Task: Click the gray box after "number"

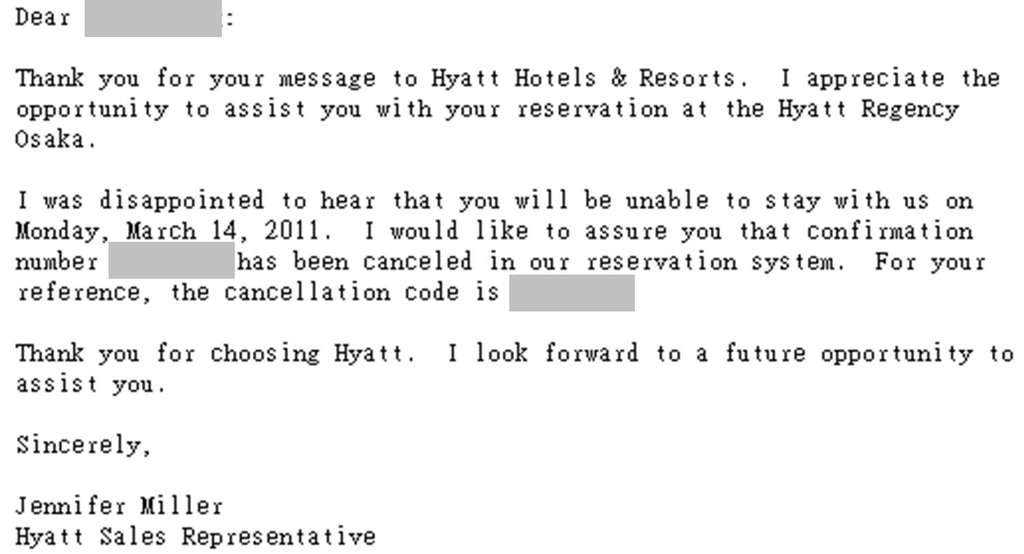Action: pos(172,261)
